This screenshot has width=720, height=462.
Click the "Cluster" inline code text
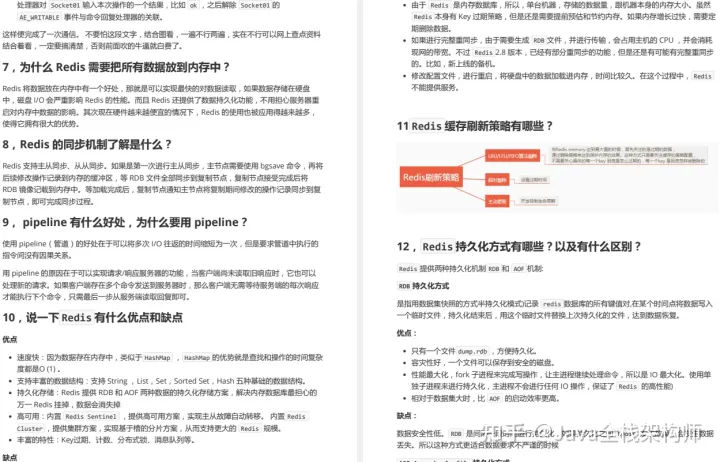coord(30,428)
